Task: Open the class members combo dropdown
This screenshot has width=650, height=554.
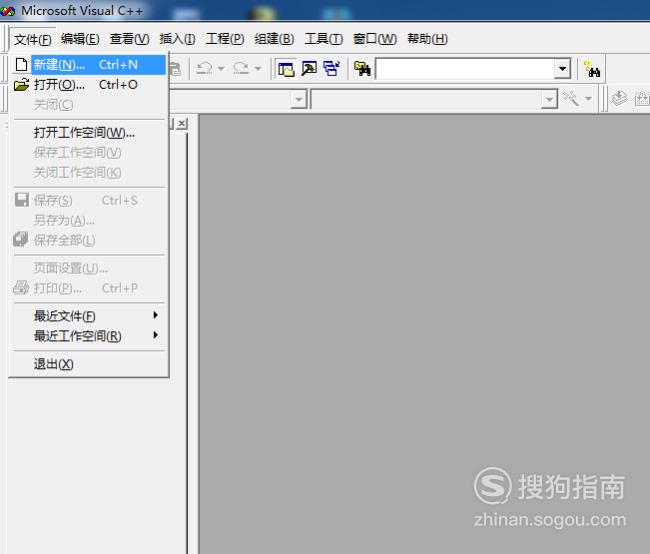Action: click(298, 100)
